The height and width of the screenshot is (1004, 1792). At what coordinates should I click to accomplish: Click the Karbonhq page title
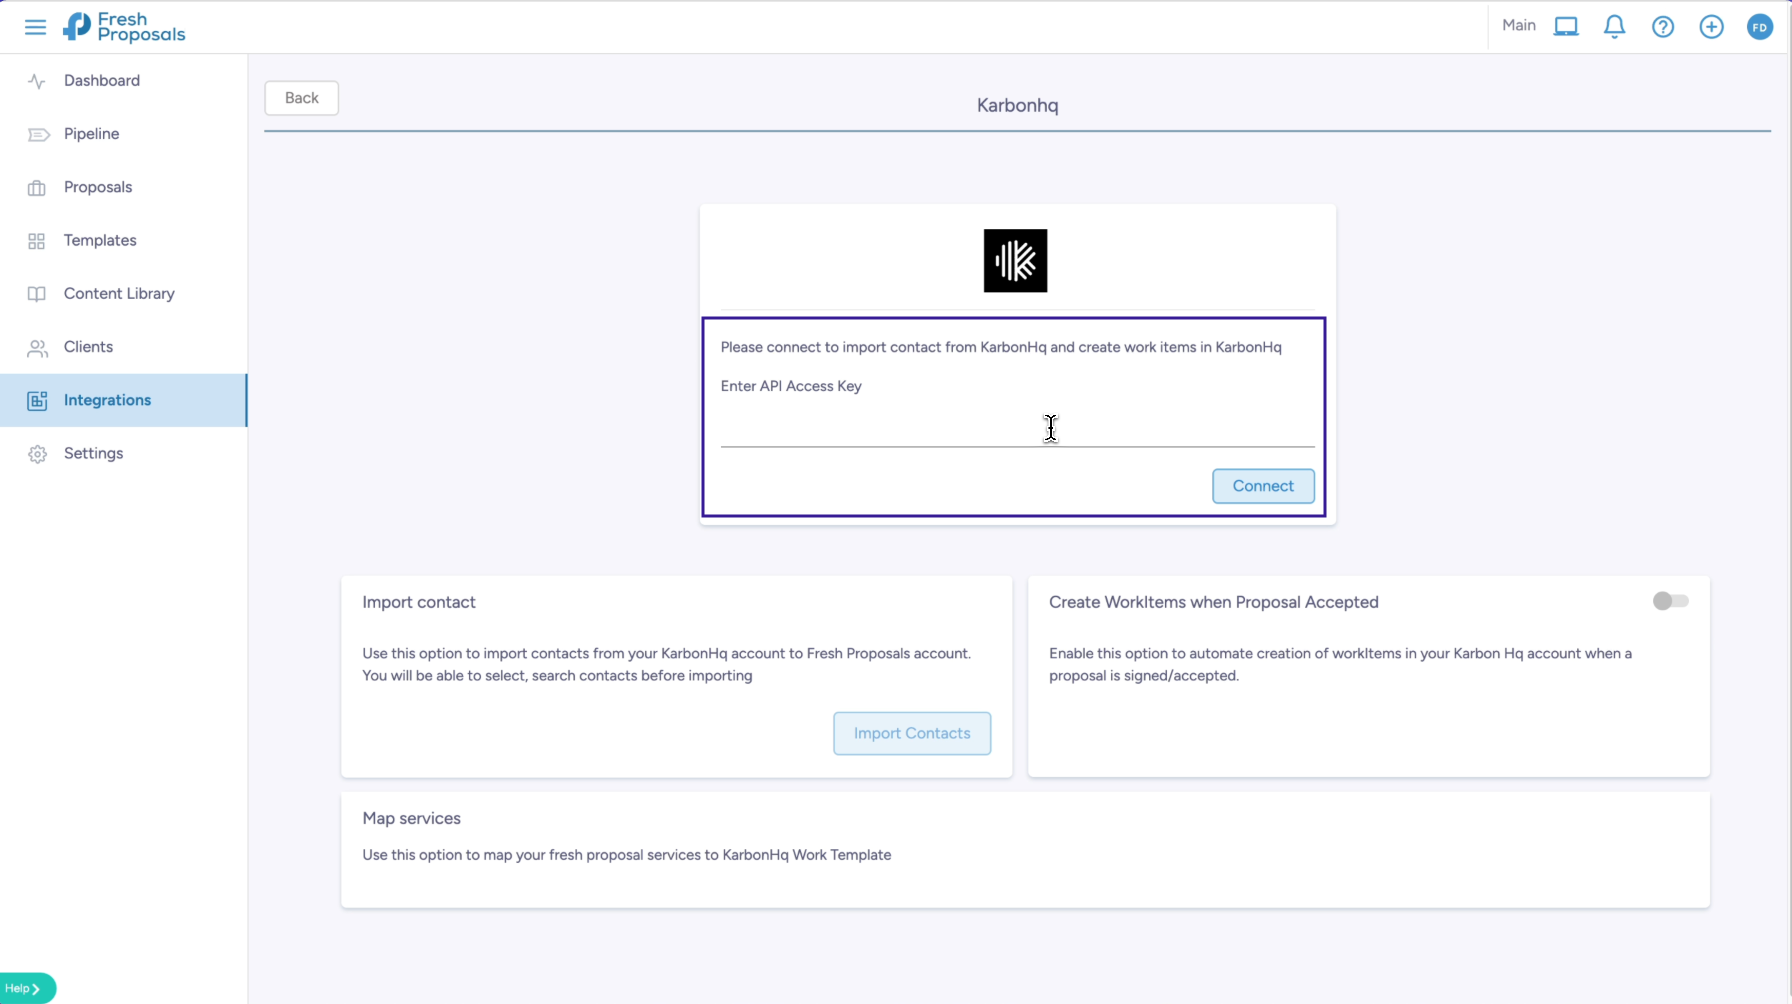(x=1017, y=105)
